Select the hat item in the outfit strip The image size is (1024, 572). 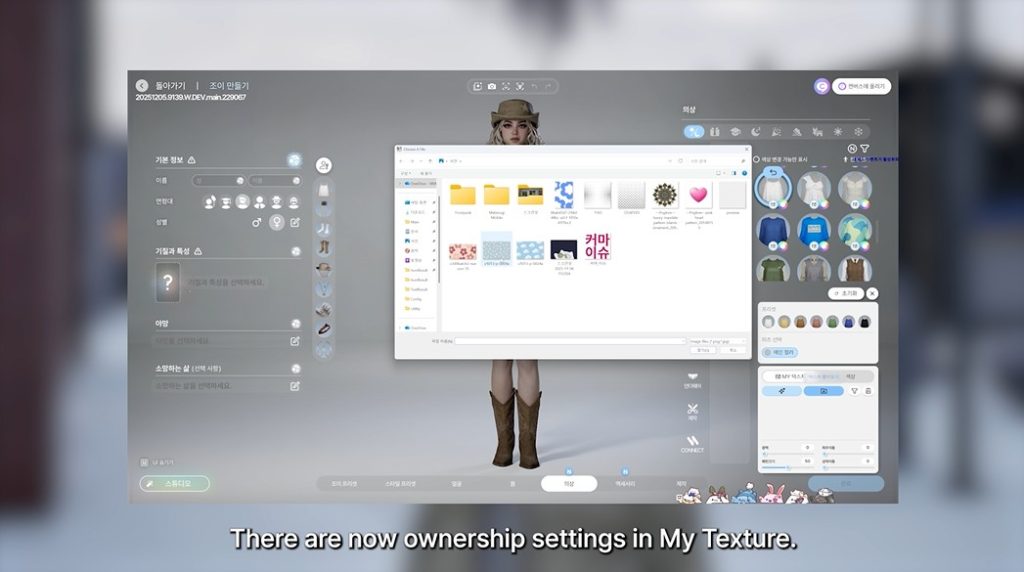click(324, 268)
